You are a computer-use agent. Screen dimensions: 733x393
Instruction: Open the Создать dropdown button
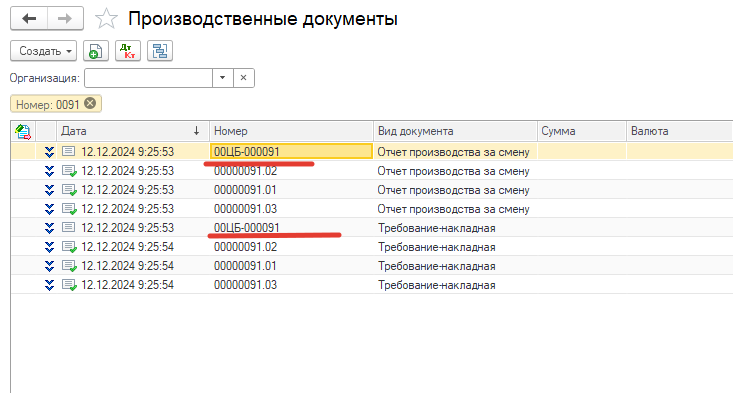43,51
